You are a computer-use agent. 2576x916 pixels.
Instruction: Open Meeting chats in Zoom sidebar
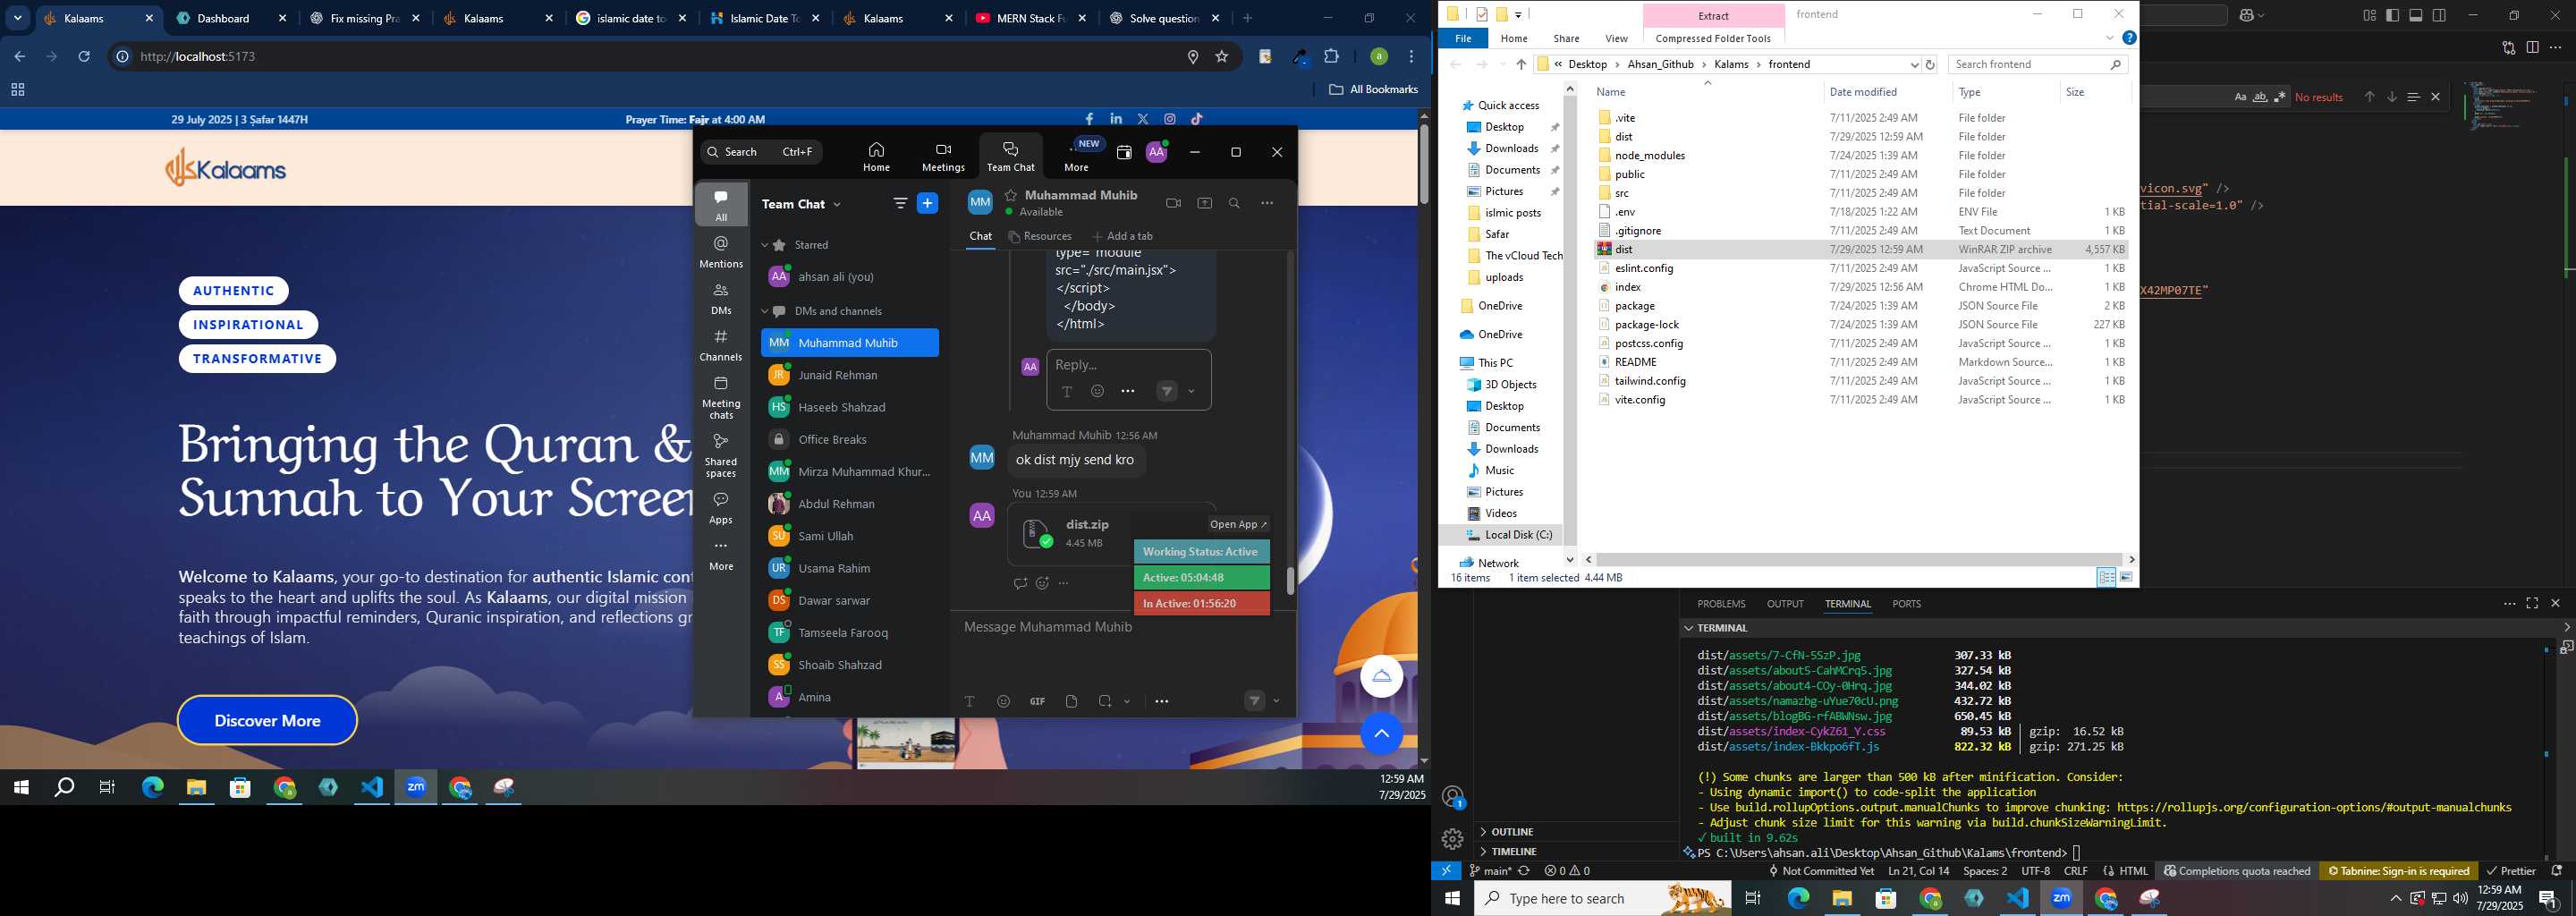point(721,398)
